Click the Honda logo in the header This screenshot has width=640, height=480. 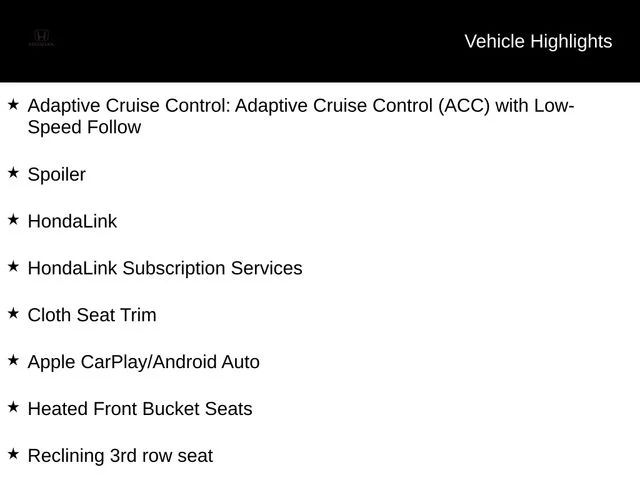tap(41, 38)
